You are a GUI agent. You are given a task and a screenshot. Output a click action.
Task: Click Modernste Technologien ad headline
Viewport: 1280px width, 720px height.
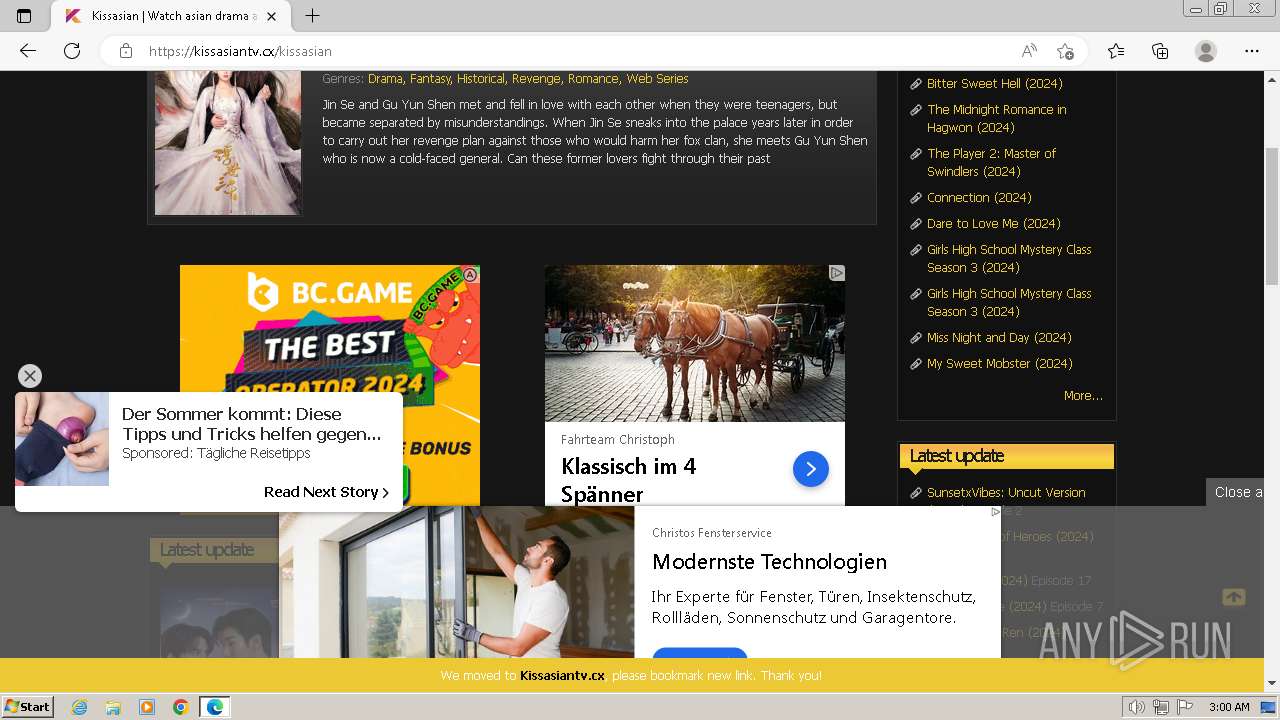pos(769,562)
